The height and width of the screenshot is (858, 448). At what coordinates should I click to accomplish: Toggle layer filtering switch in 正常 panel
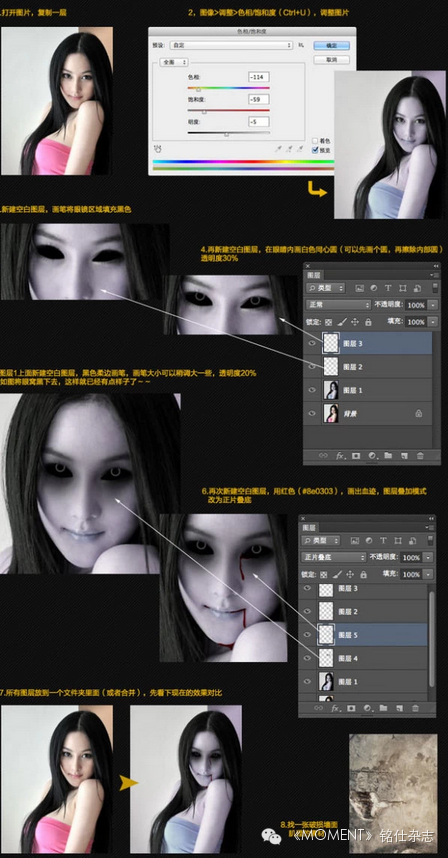pyautogui.click(x=435, y=287)
